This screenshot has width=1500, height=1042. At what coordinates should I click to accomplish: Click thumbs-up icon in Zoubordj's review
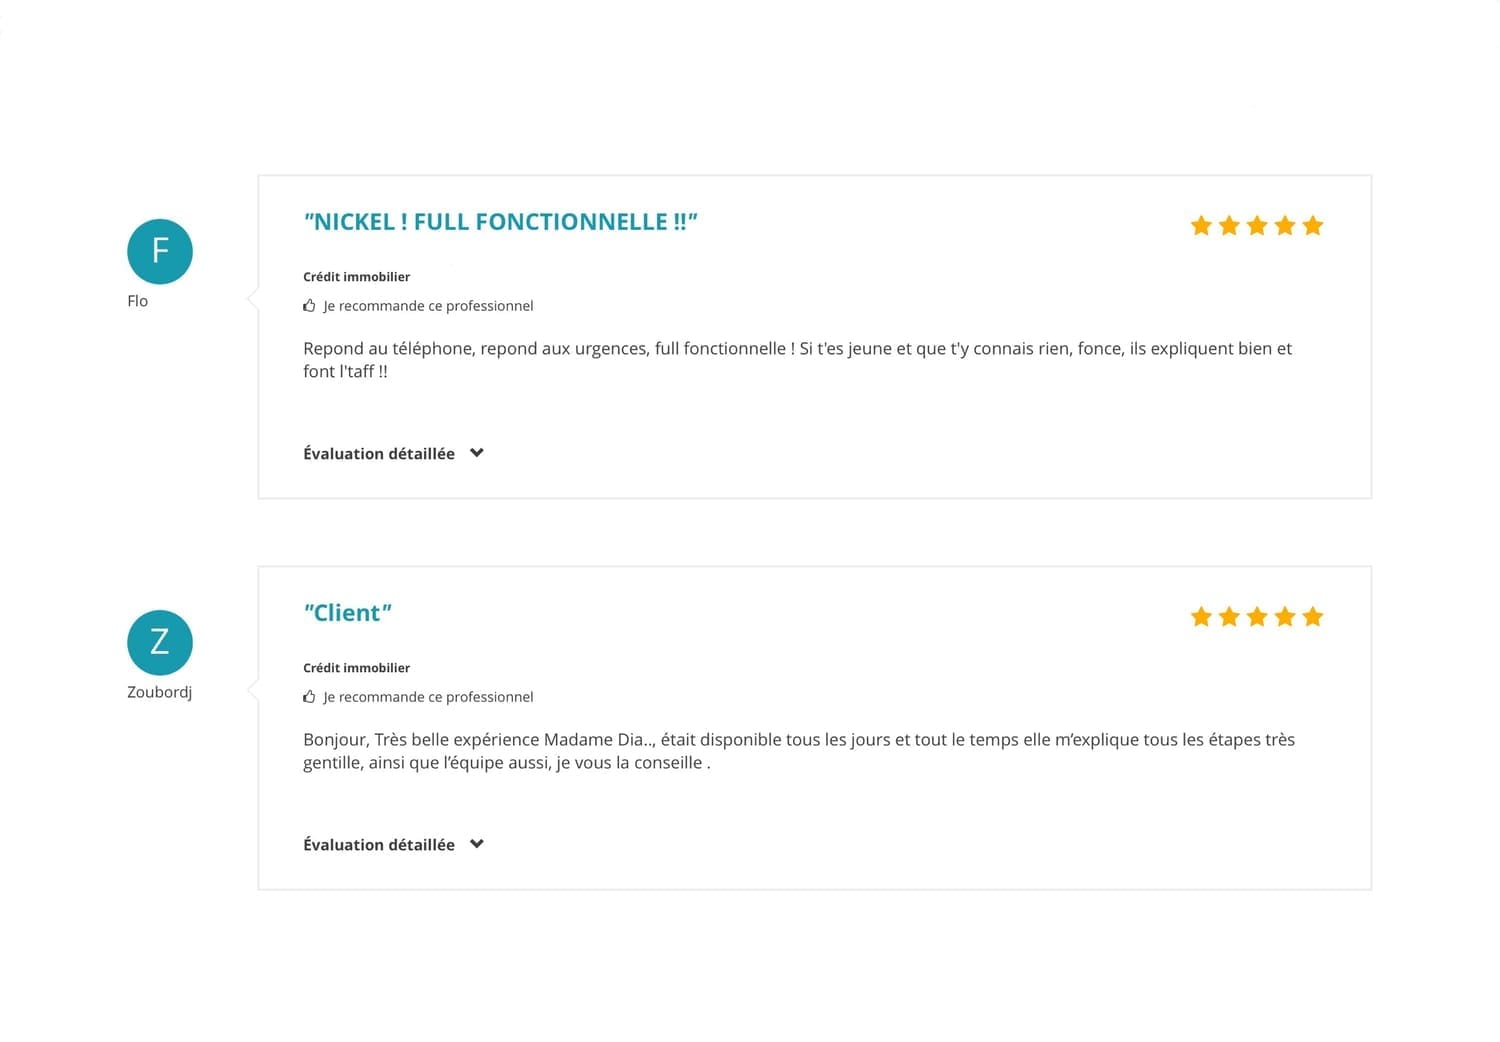(x=309, y=697)
